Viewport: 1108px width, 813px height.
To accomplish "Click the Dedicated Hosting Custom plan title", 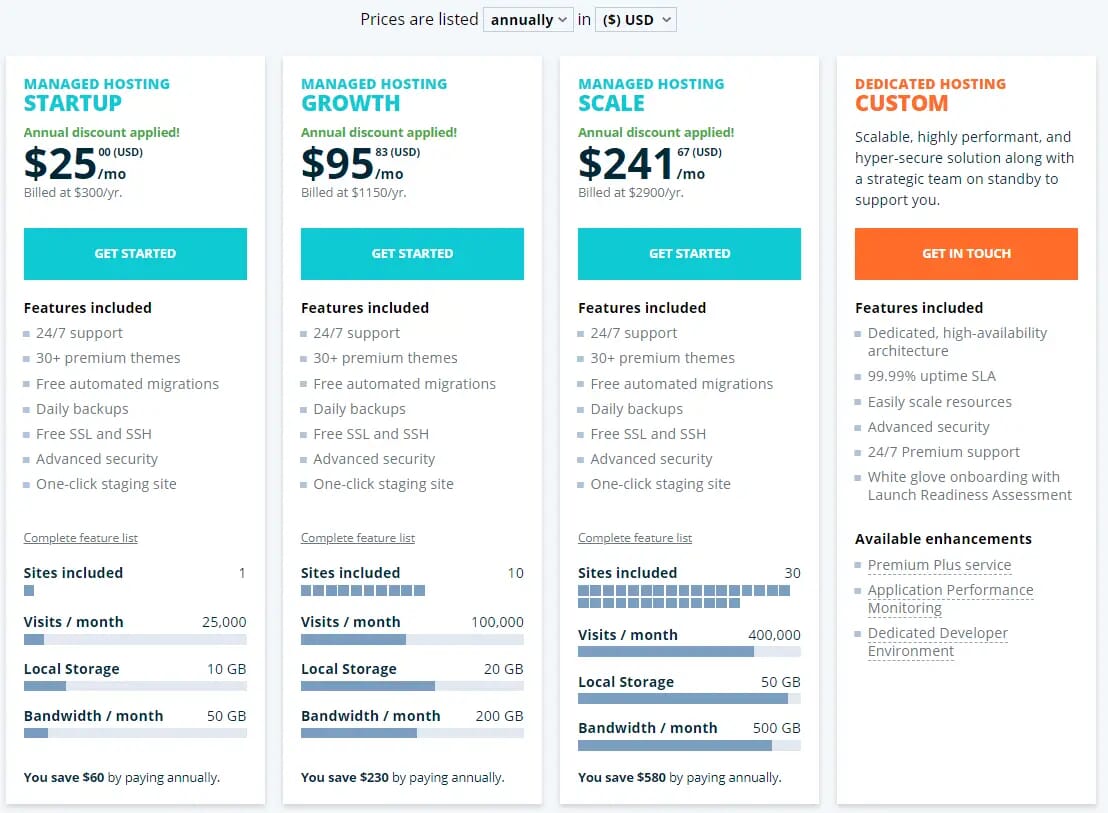I will 930,95.
